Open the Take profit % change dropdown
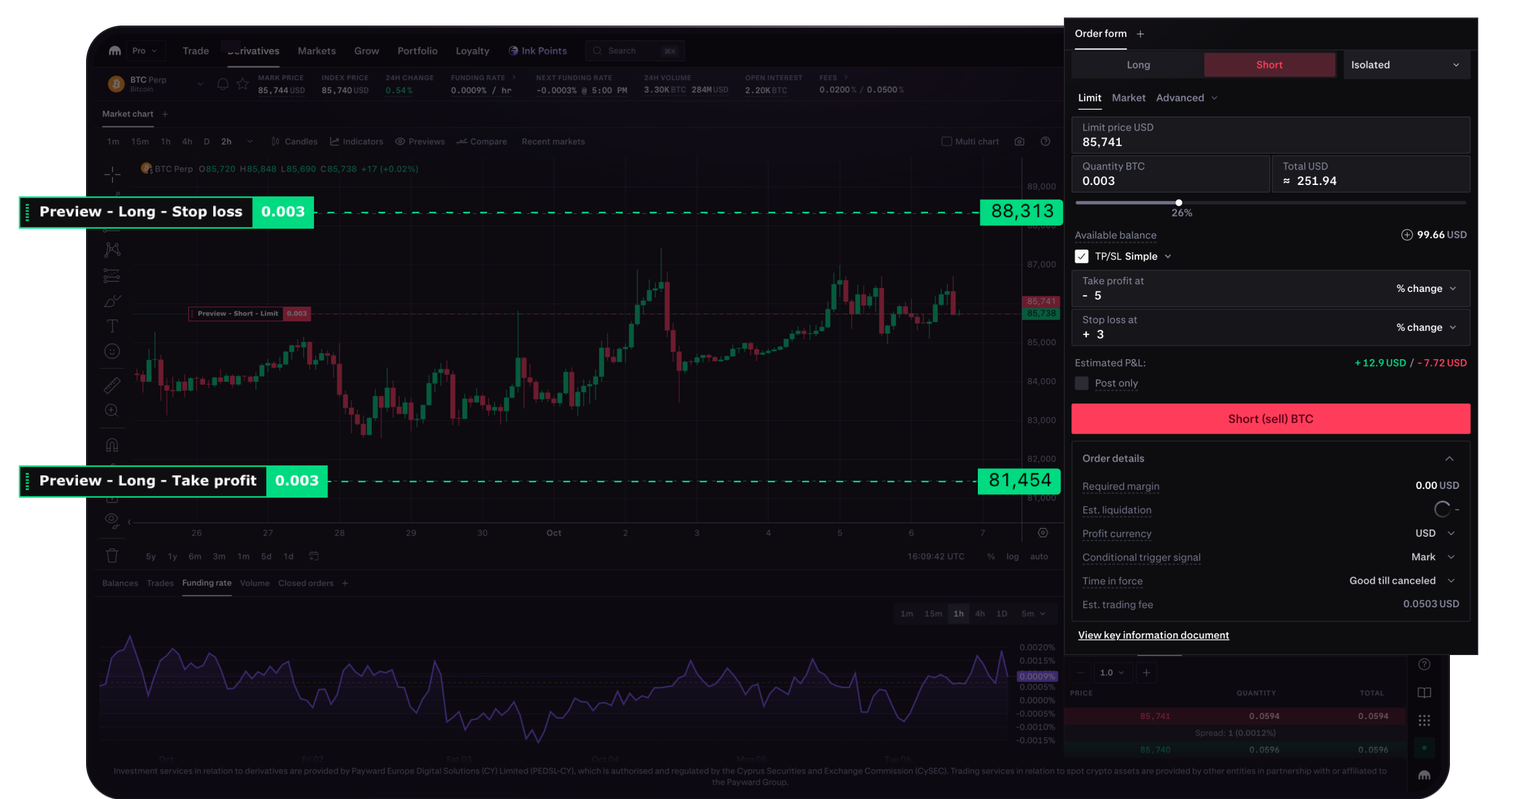The image size is (1536, 799). (x=1426, y=289)
